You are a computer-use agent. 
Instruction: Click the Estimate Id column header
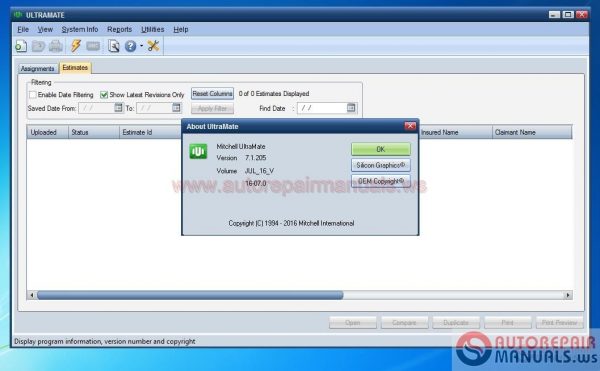click(150, 132)
